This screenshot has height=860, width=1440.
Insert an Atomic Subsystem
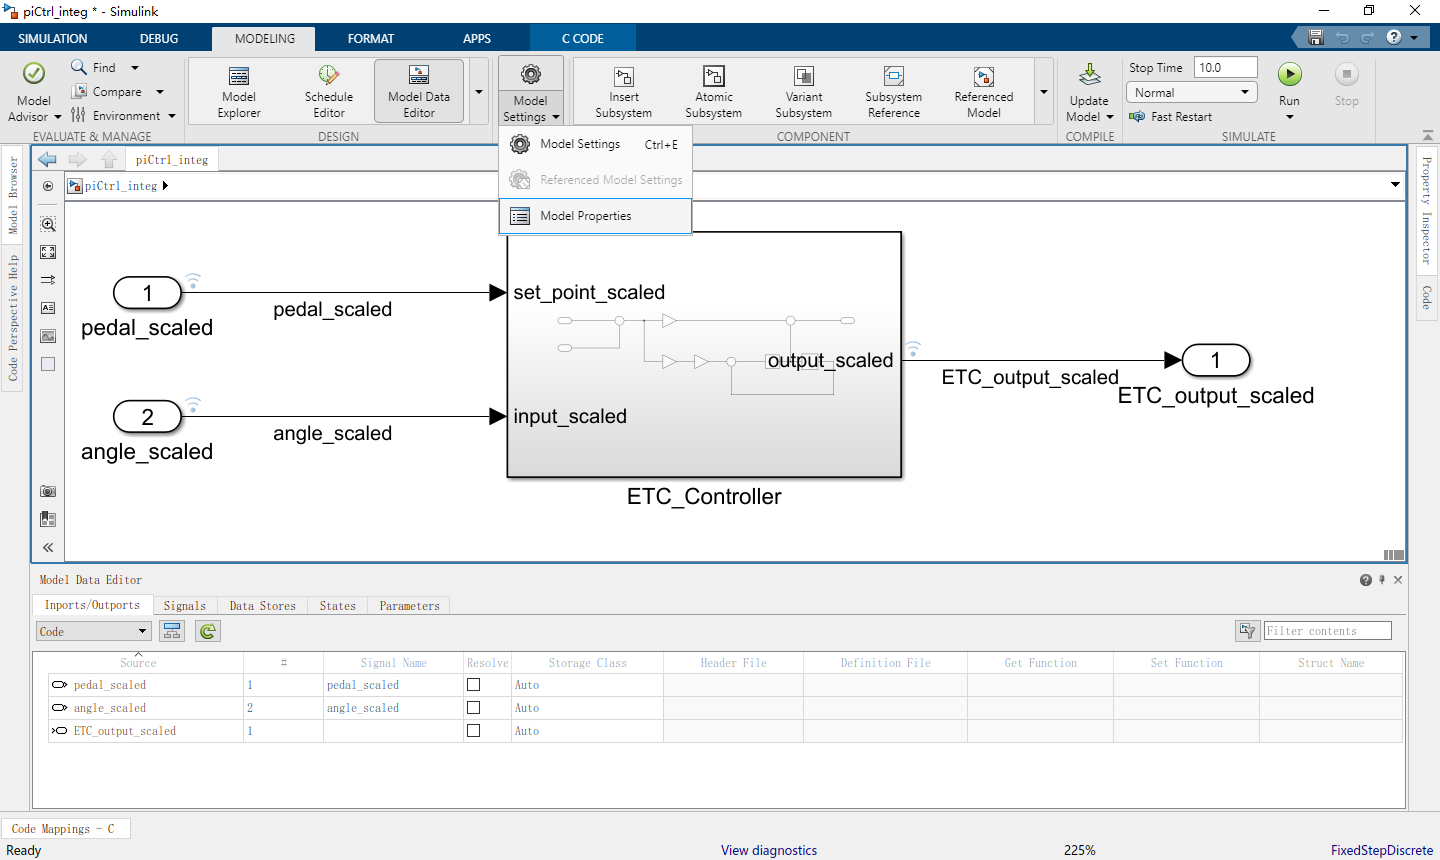[713, 90]
